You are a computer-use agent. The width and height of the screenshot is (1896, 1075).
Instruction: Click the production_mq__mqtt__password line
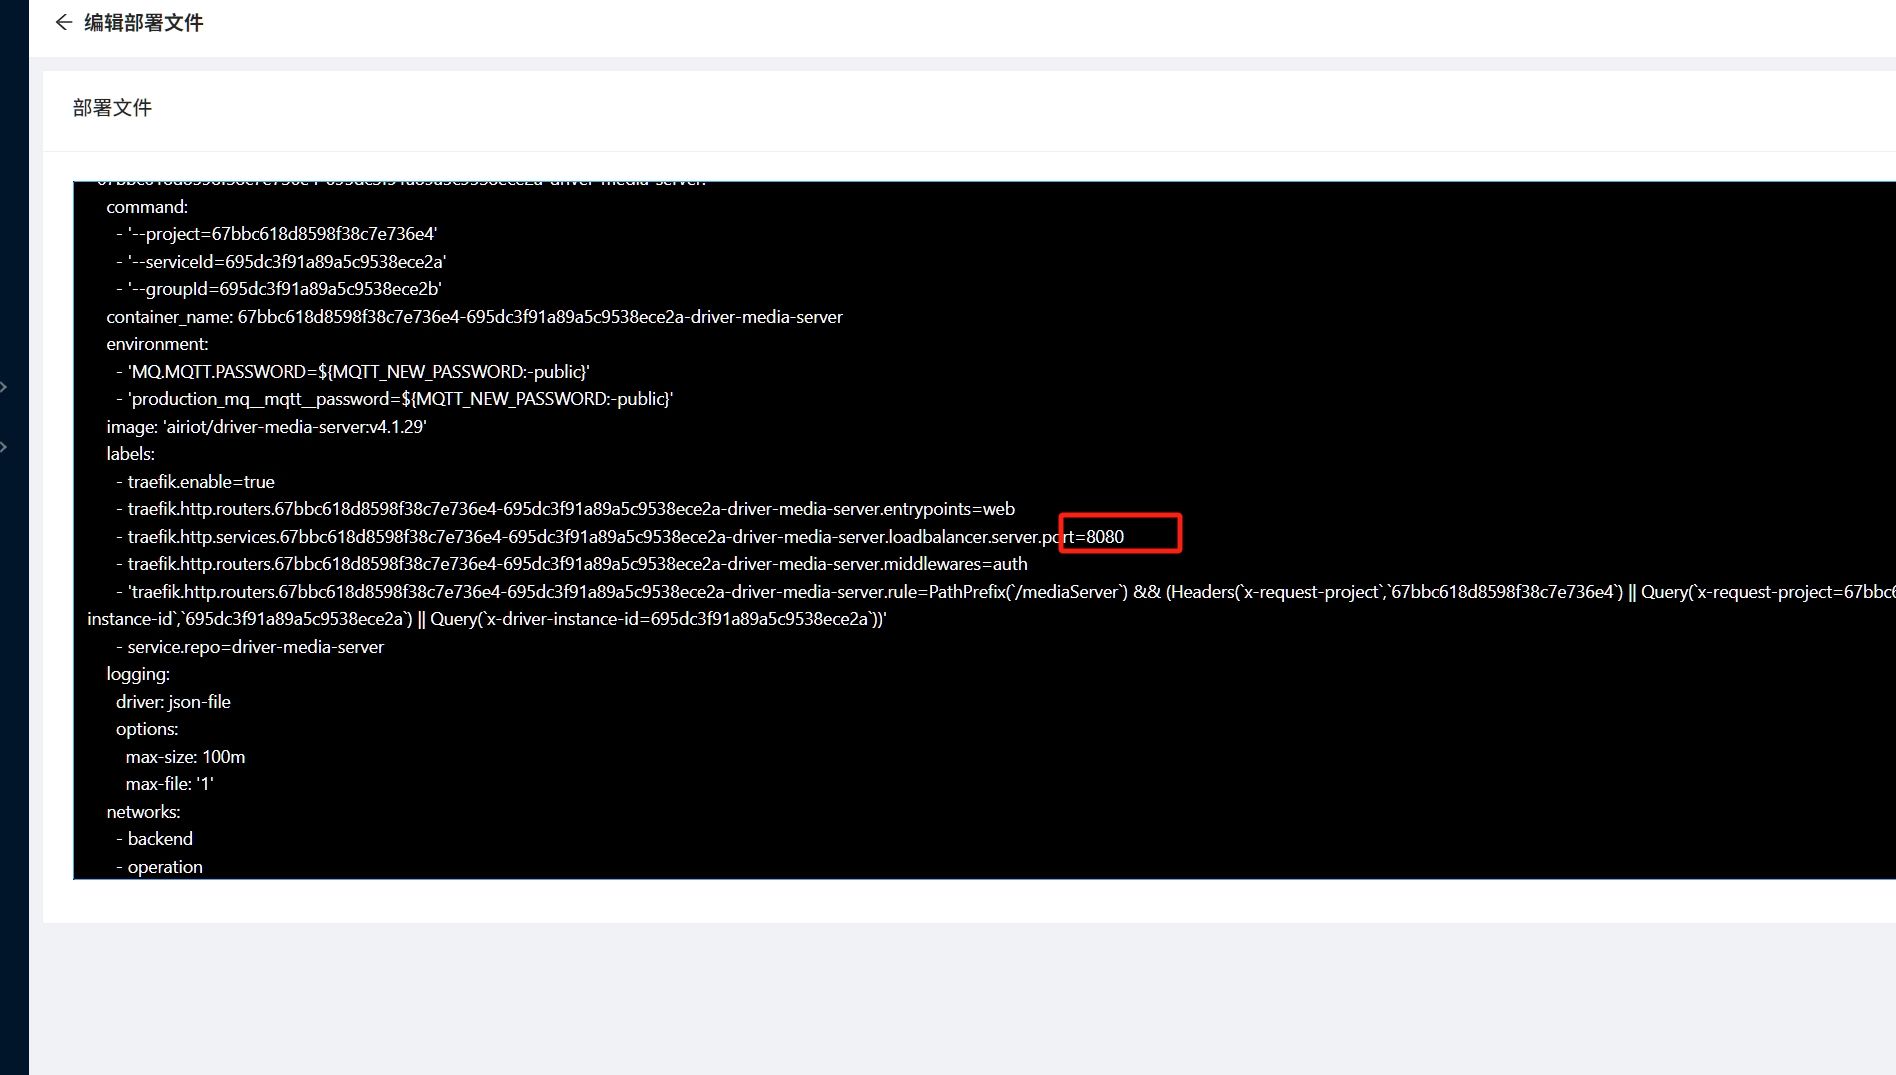pos(400,399)
